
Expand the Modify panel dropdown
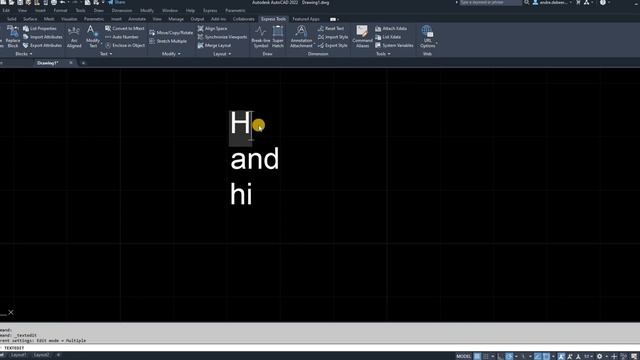click(x=171, y=54)
